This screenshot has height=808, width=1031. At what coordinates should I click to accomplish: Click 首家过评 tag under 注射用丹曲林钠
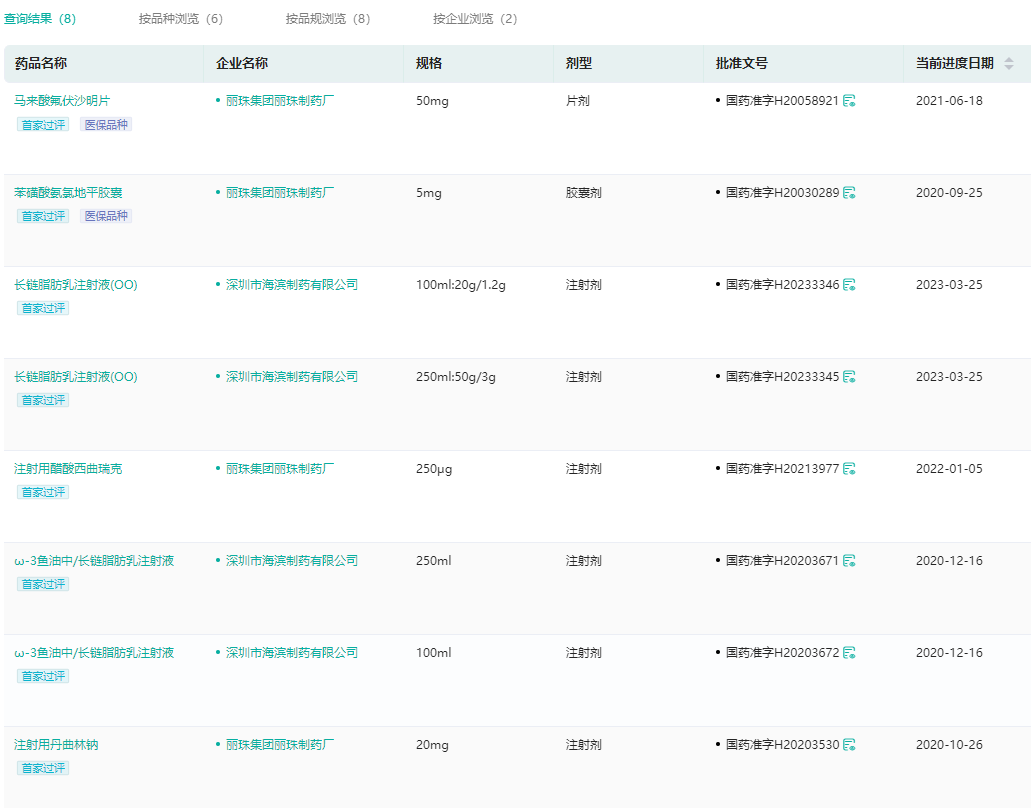click(x=43, y=768)
